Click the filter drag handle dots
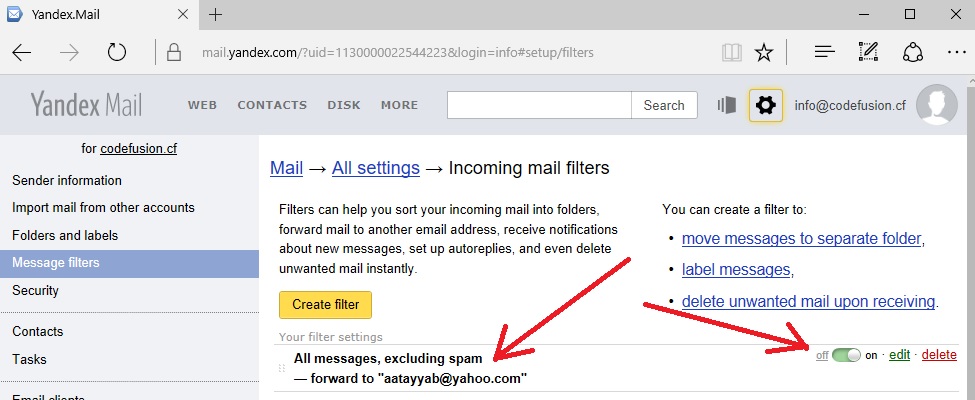 (282, 368)
